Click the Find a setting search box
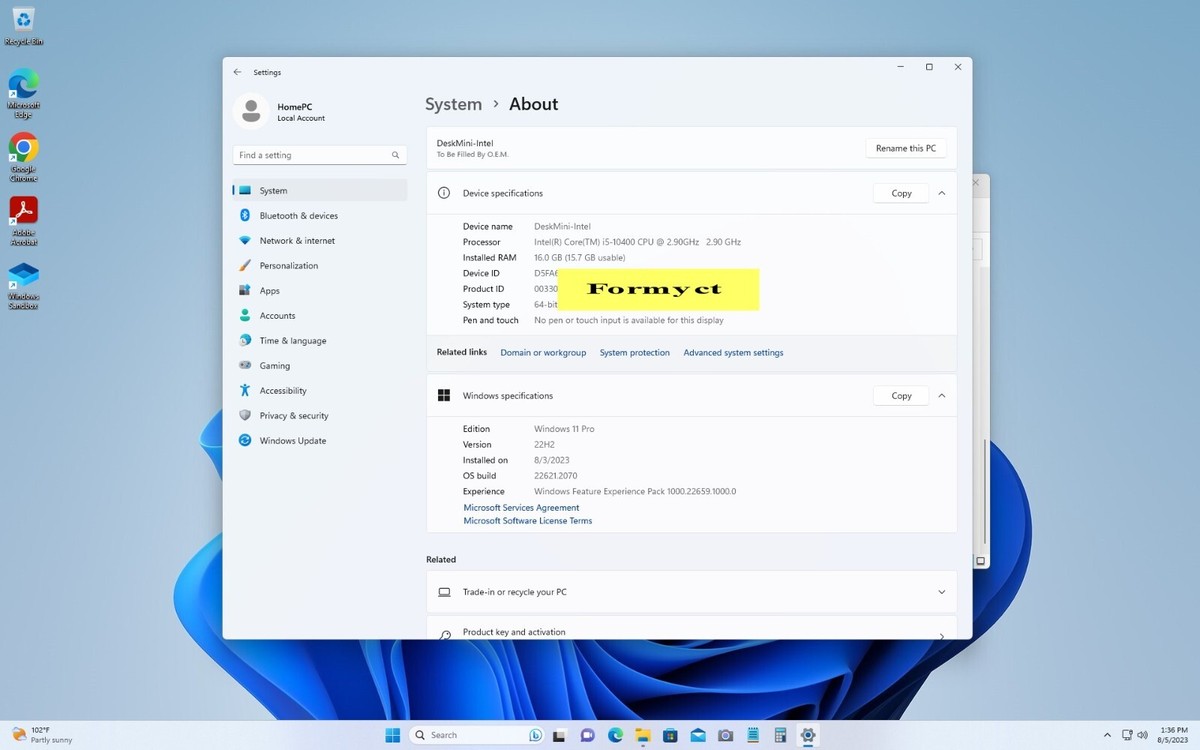Image resolution: width=1200 pixels, height=750 pixels. coord(320,155)
